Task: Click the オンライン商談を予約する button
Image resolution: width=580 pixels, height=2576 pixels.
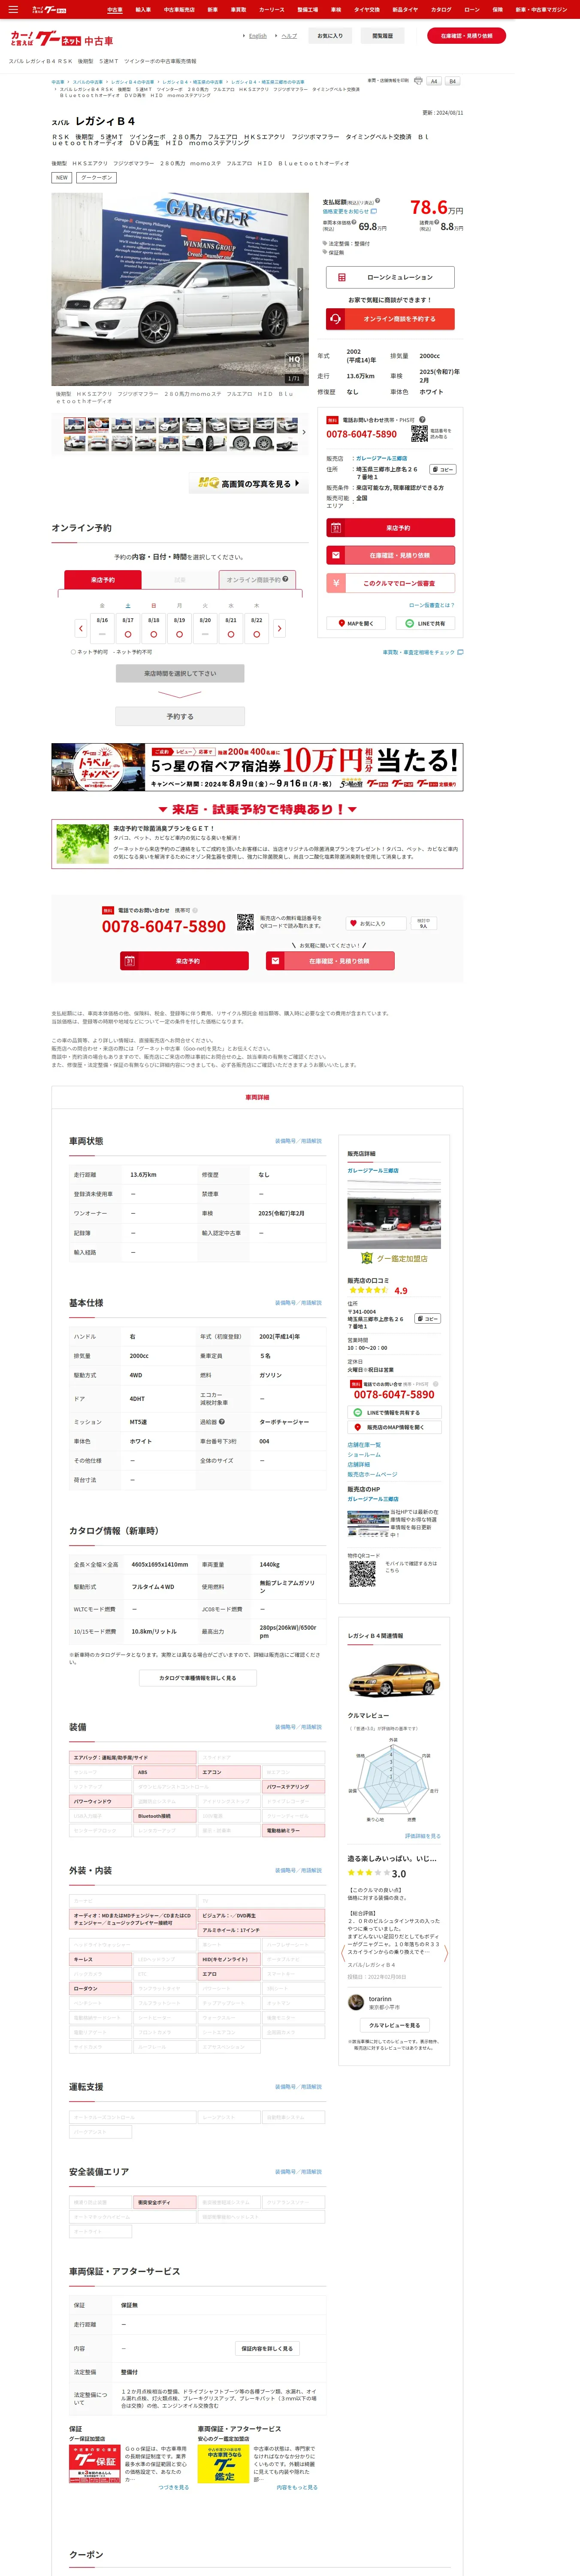Action: click(x=390, y=319)
